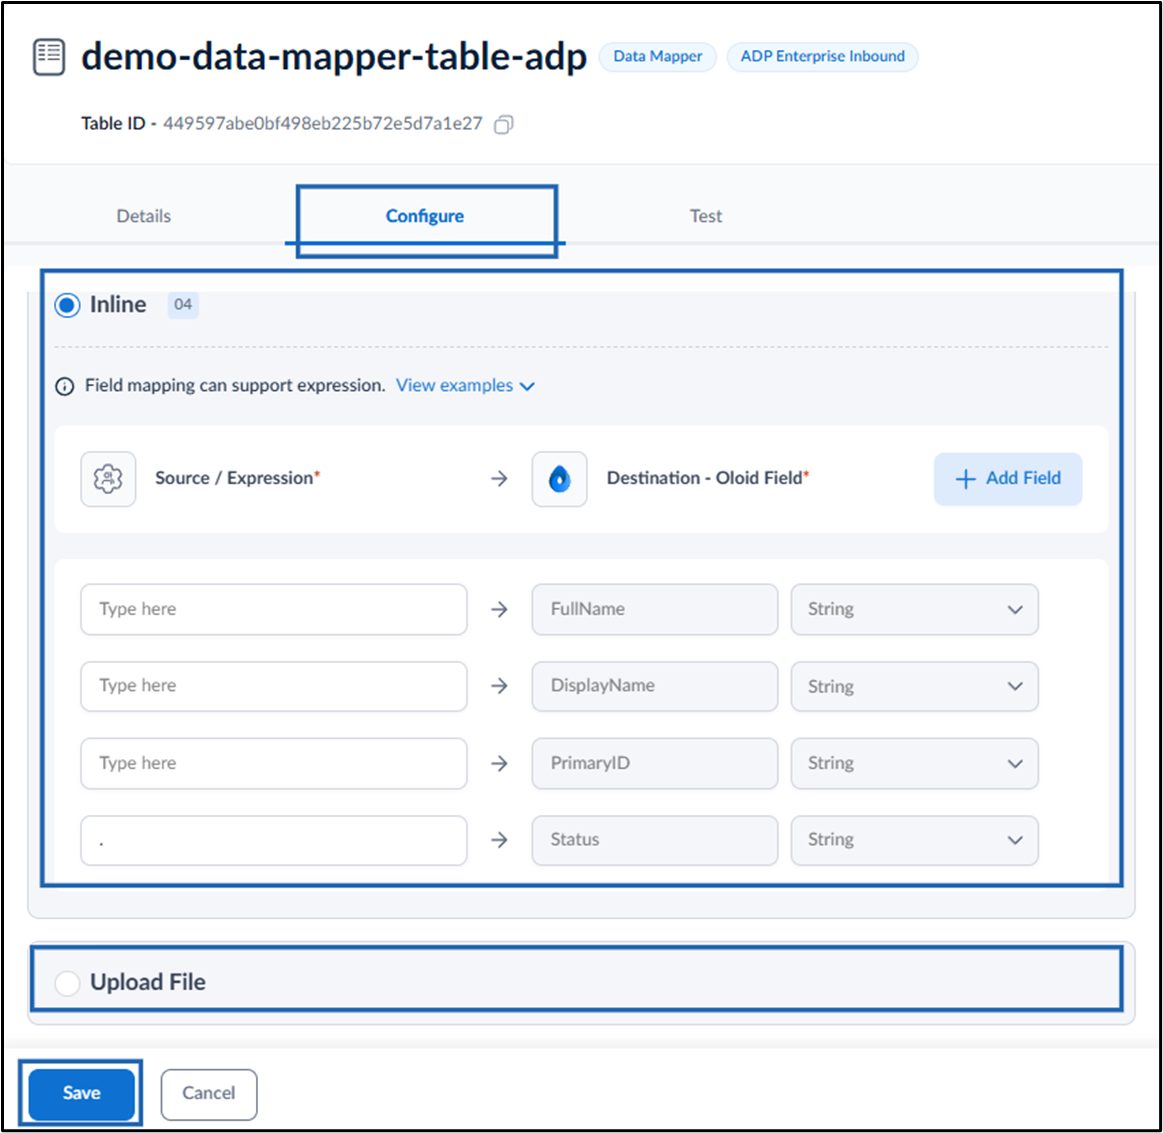
Task: Open the DisplayName type String dropdown
Action: point(915,686)
